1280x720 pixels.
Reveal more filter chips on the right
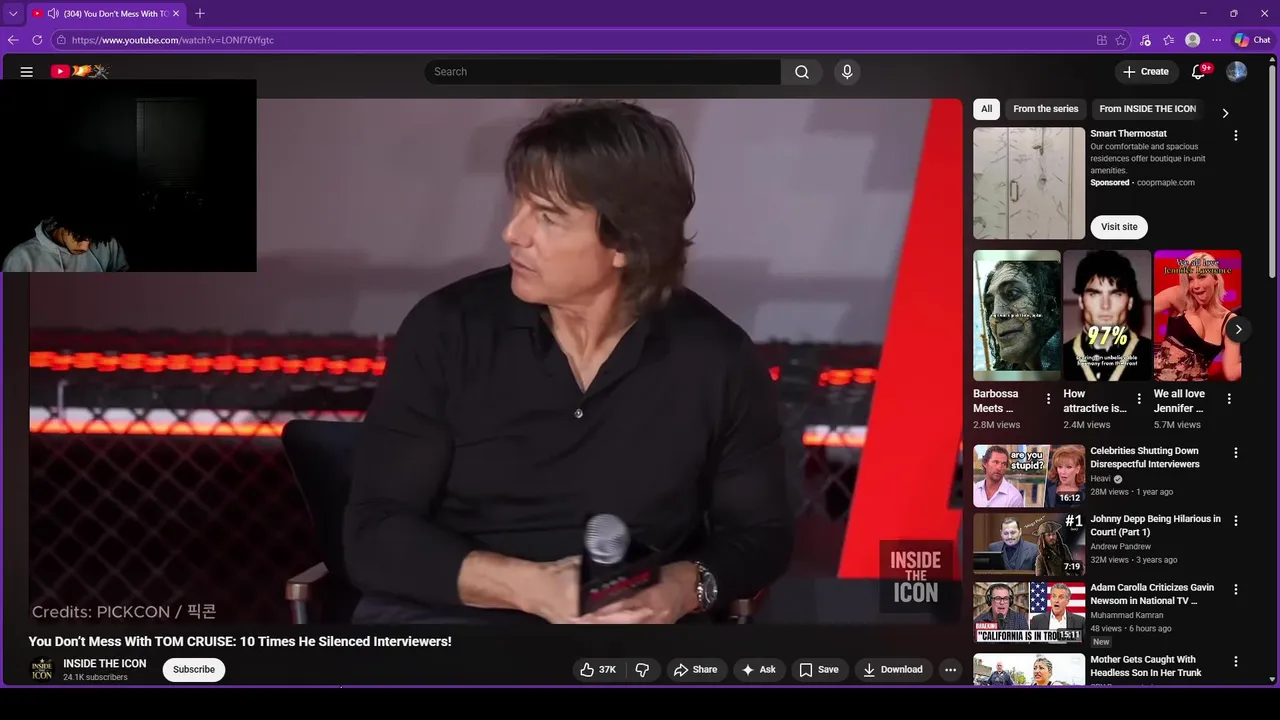pos(1225,113)
